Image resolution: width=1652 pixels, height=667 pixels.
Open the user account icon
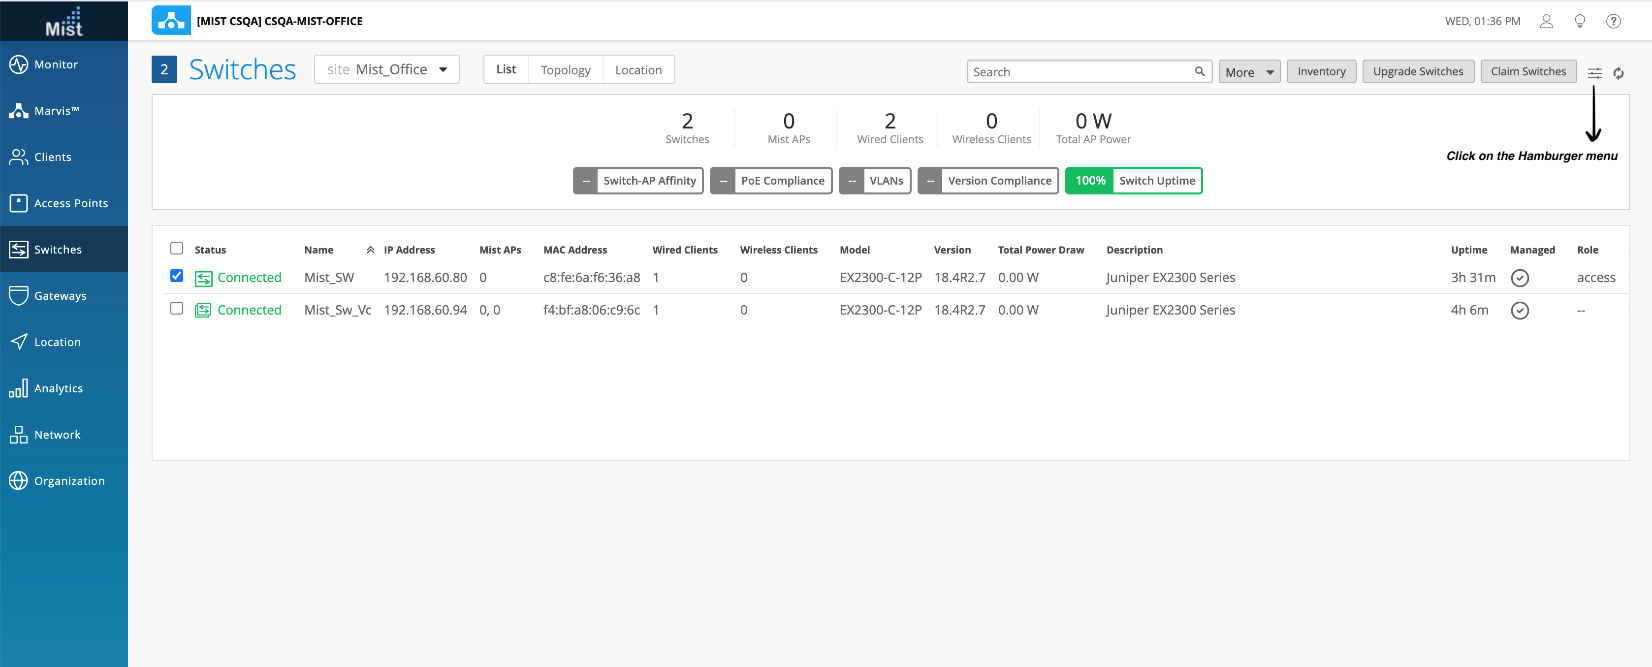[x=1546, y=21]
